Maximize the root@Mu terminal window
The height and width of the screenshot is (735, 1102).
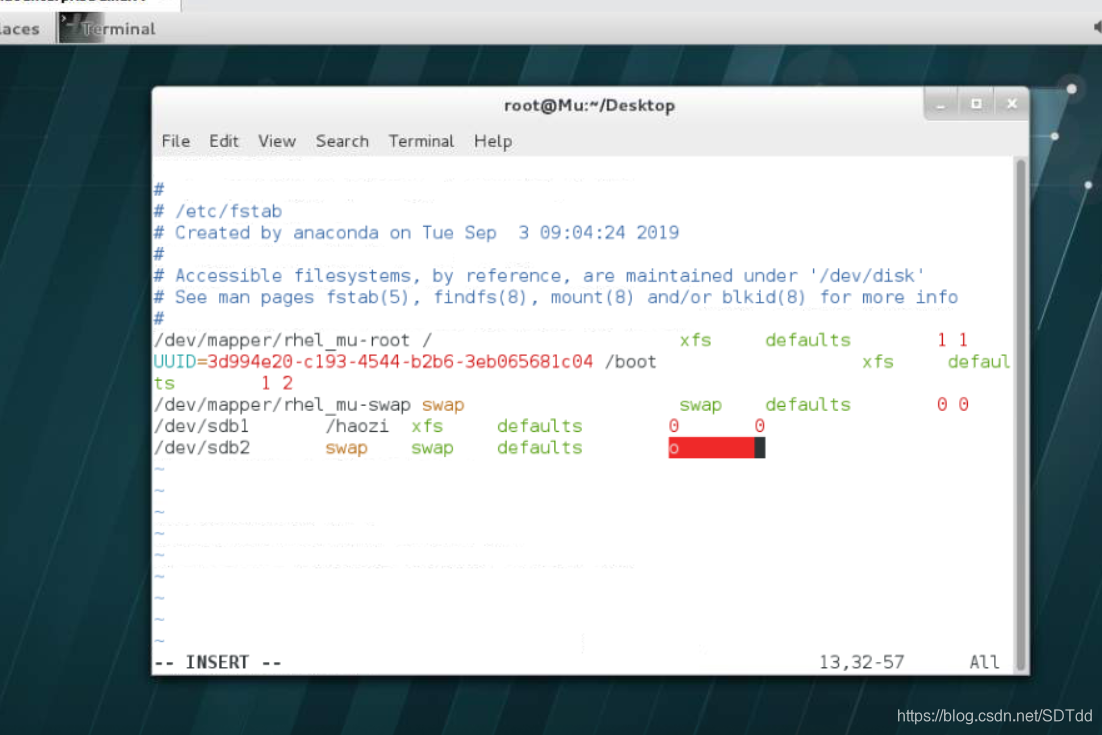tap(976, 105)
